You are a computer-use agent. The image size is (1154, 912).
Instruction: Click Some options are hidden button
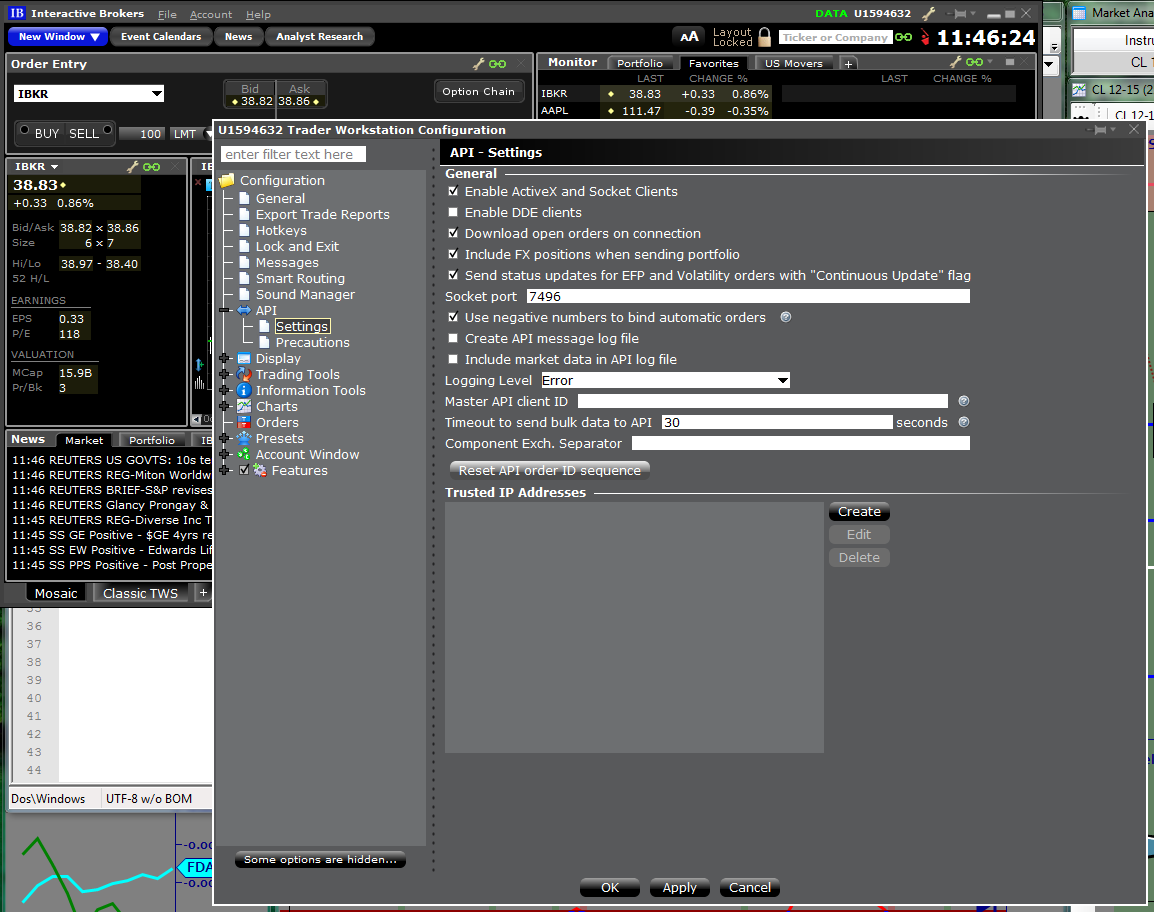click(x=320, y=860)
